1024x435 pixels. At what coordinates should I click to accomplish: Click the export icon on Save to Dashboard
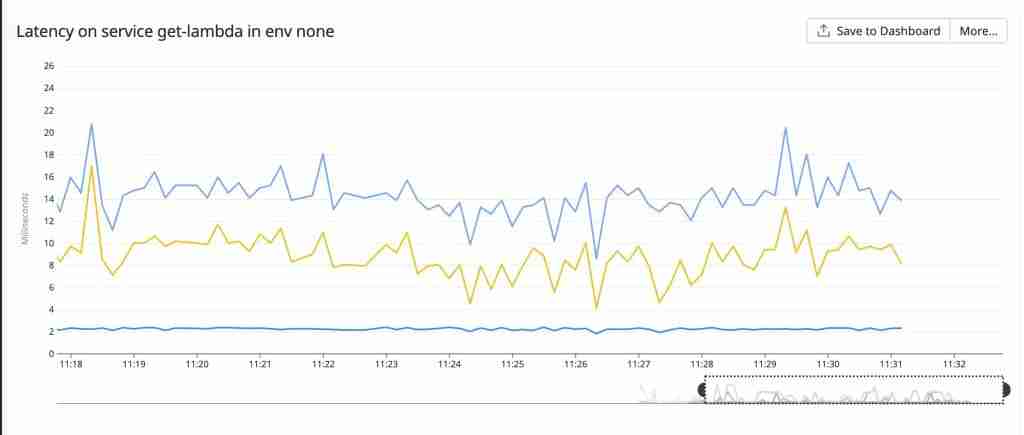pos(823,31)
